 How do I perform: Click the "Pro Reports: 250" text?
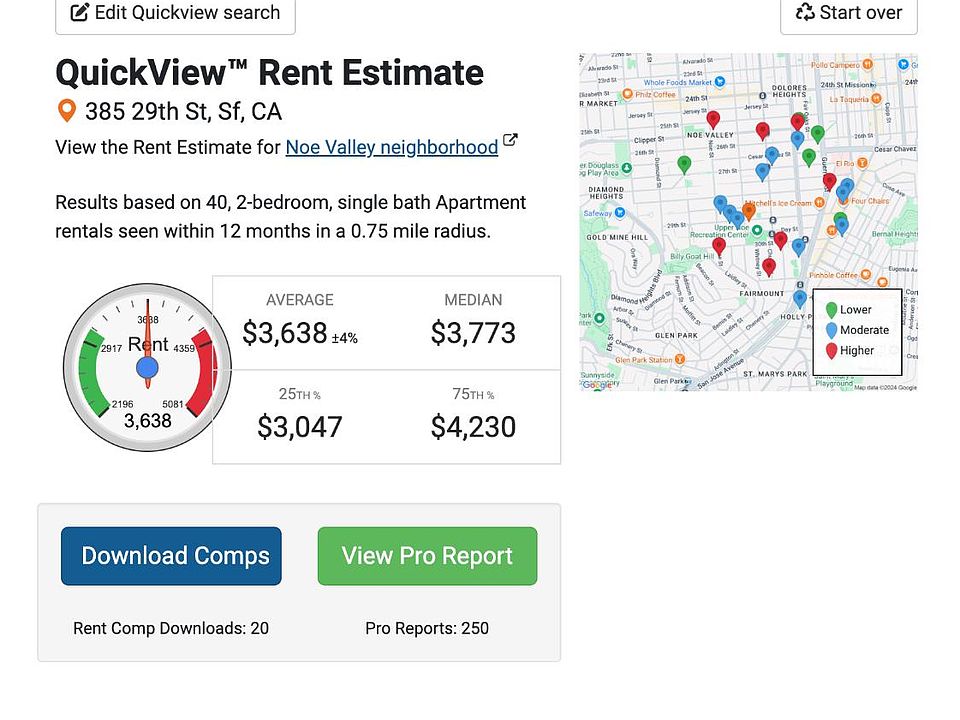coord(427,628)
